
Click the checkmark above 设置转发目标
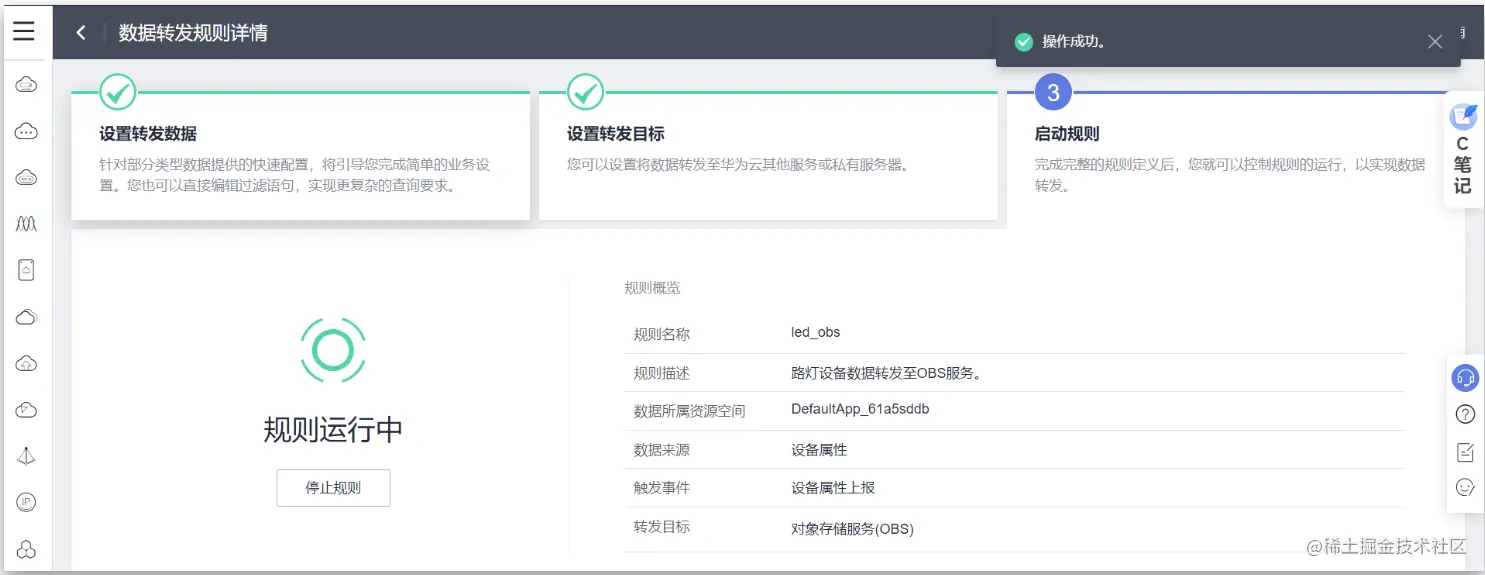tap(585, 93)
